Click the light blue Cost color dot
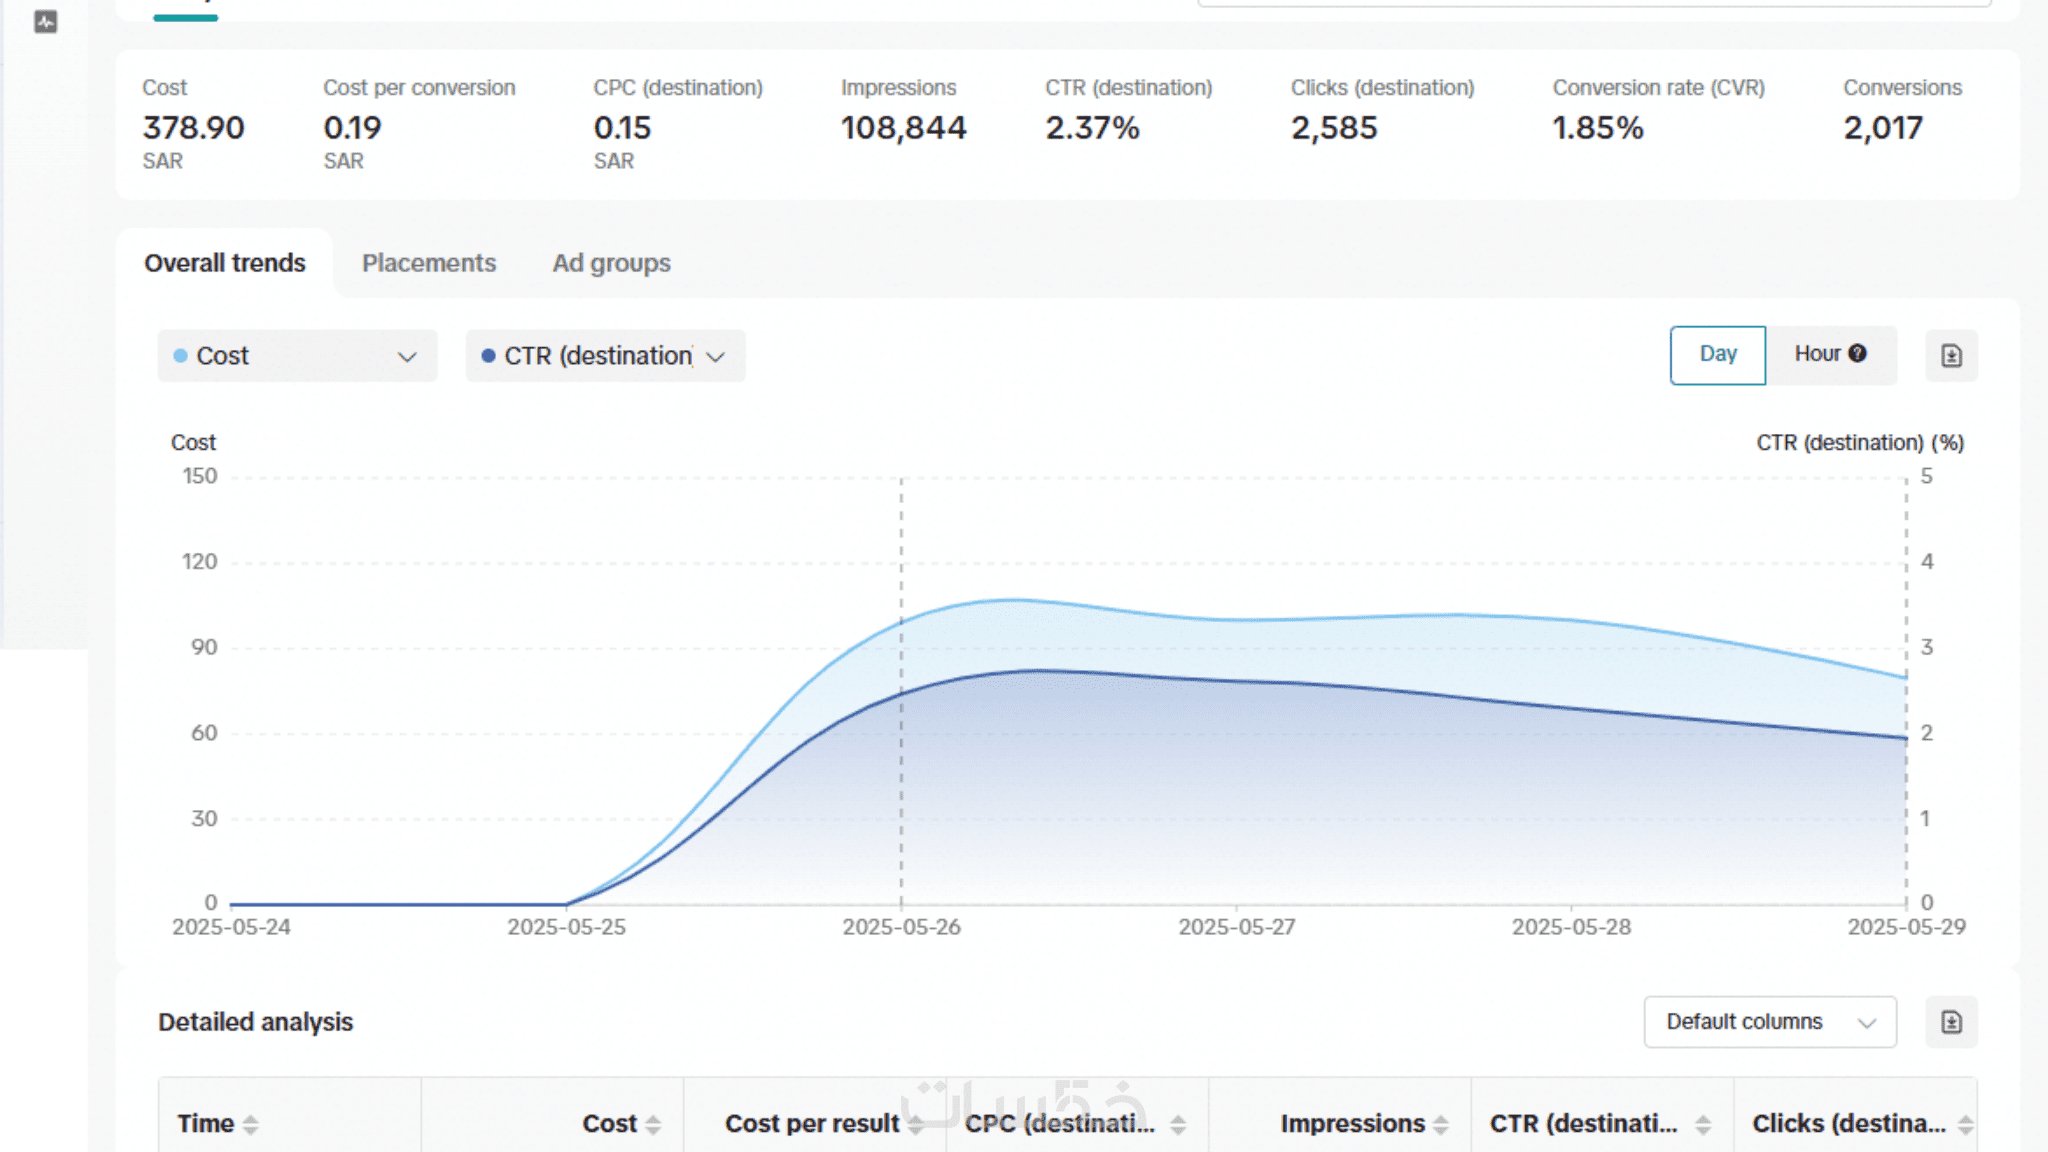2048x1152 pixels. [x=180, y=356]
